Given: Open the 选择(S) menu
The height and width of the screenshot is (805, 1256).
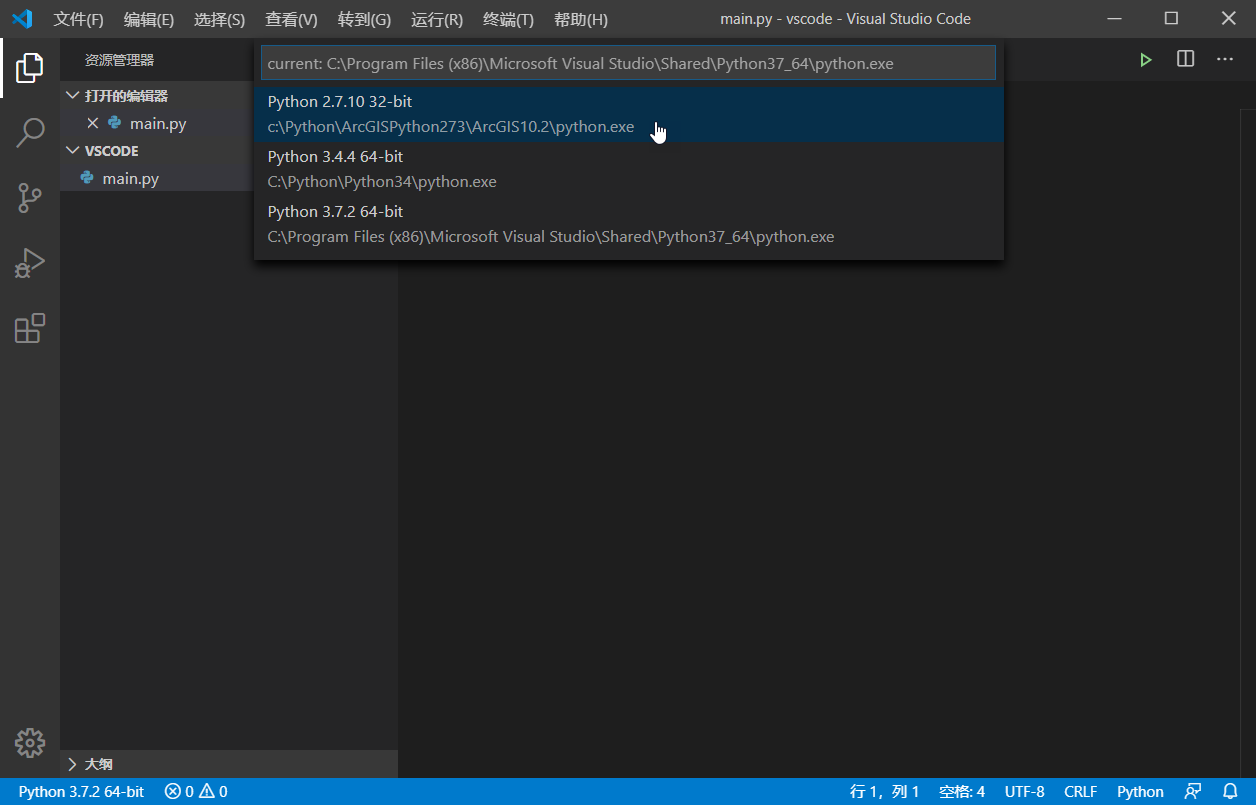Looking at the screenshot, I should click(219, 20).
